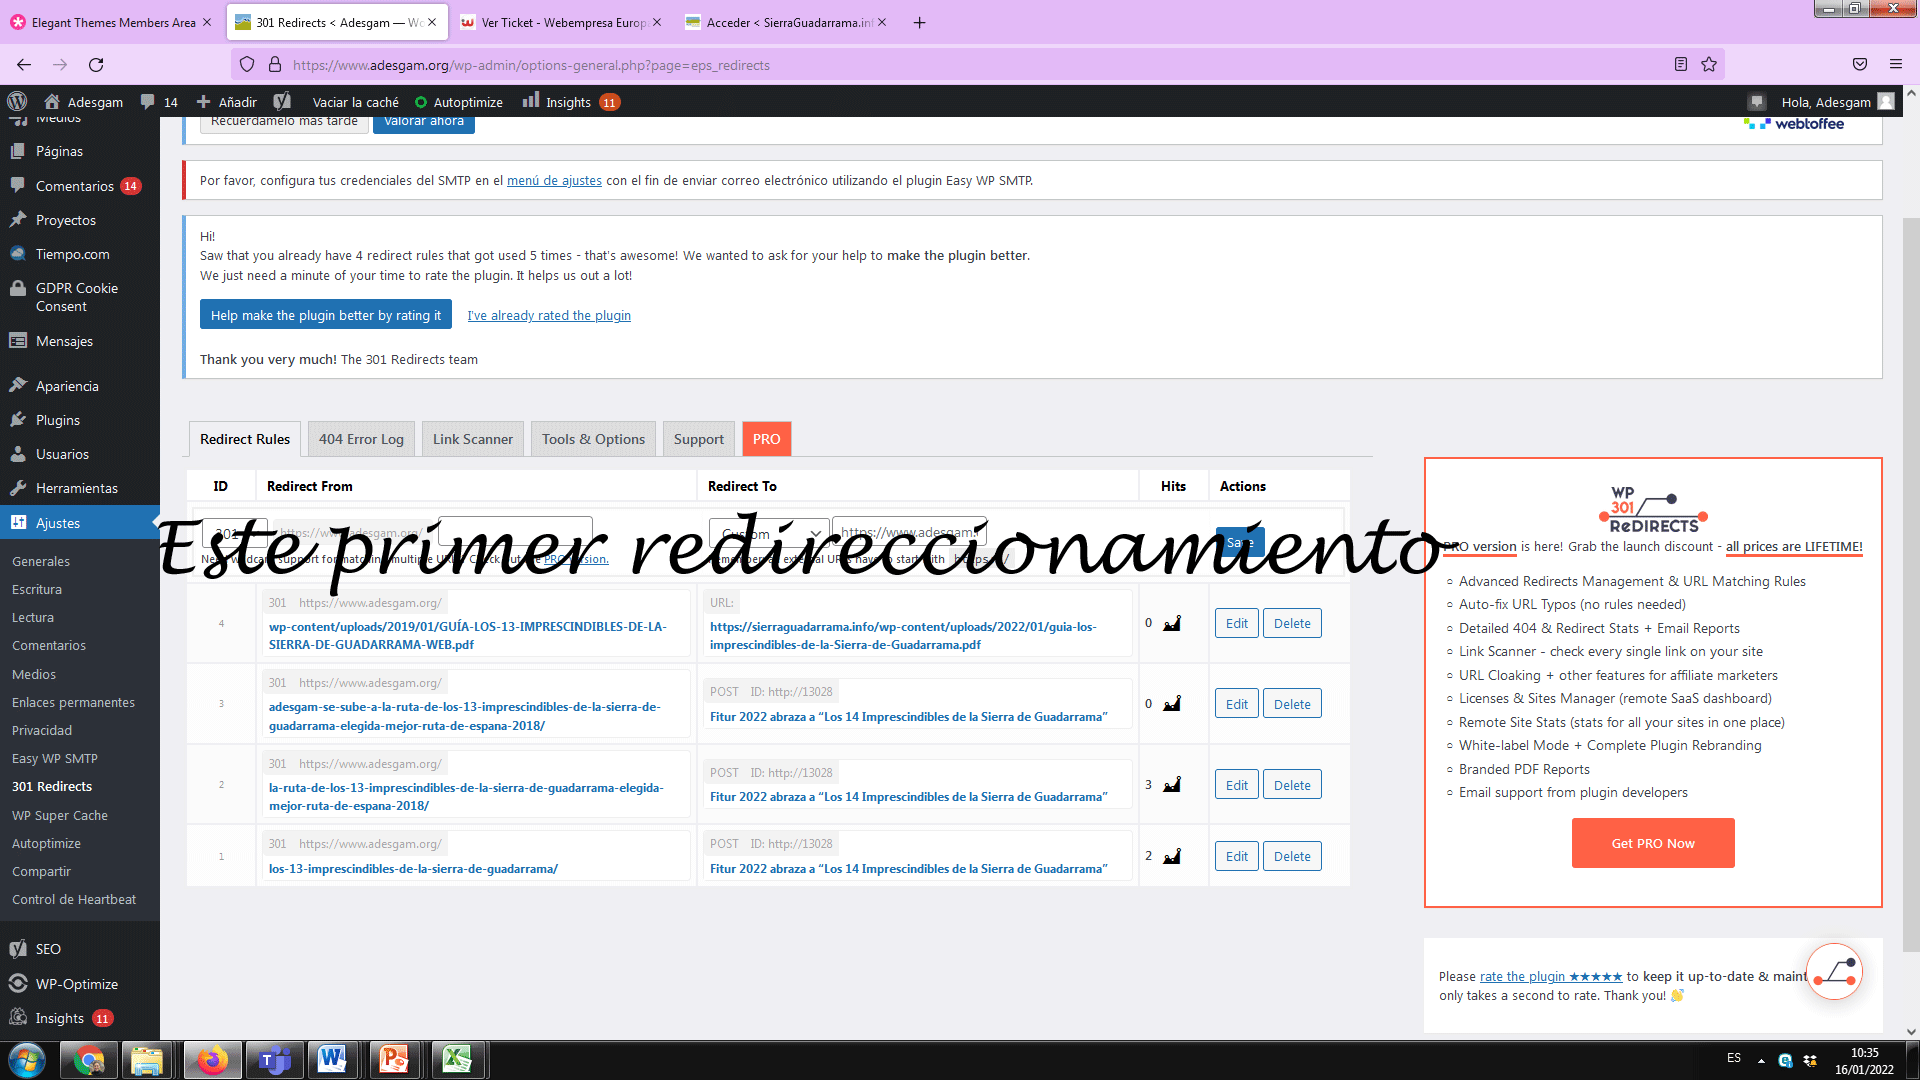Image resolution: width=1920 pixels, height=1080 pixels.
Task: Open Chrome from the taskbar
Action: coord(88,1060)
